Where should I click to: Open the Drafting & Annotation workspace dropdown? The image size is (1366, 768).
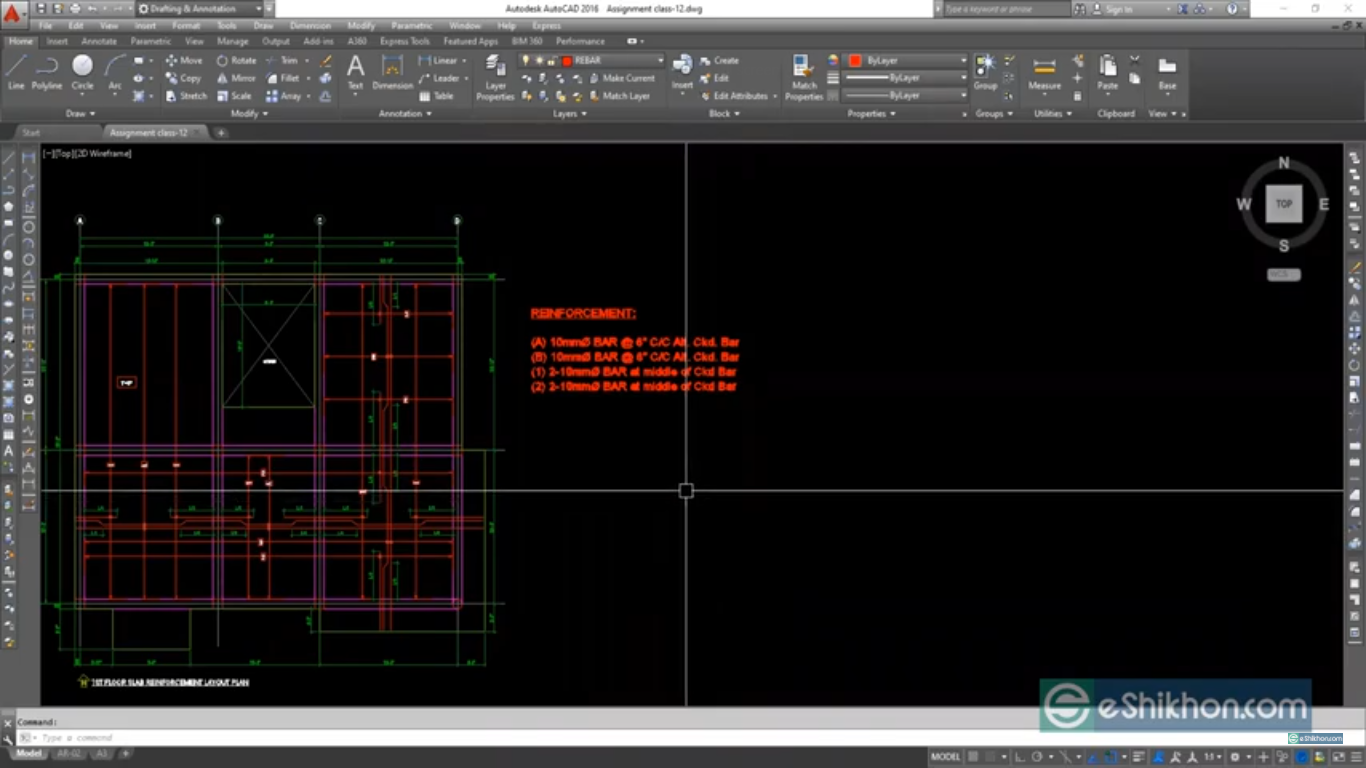click(x=258, y=8)
